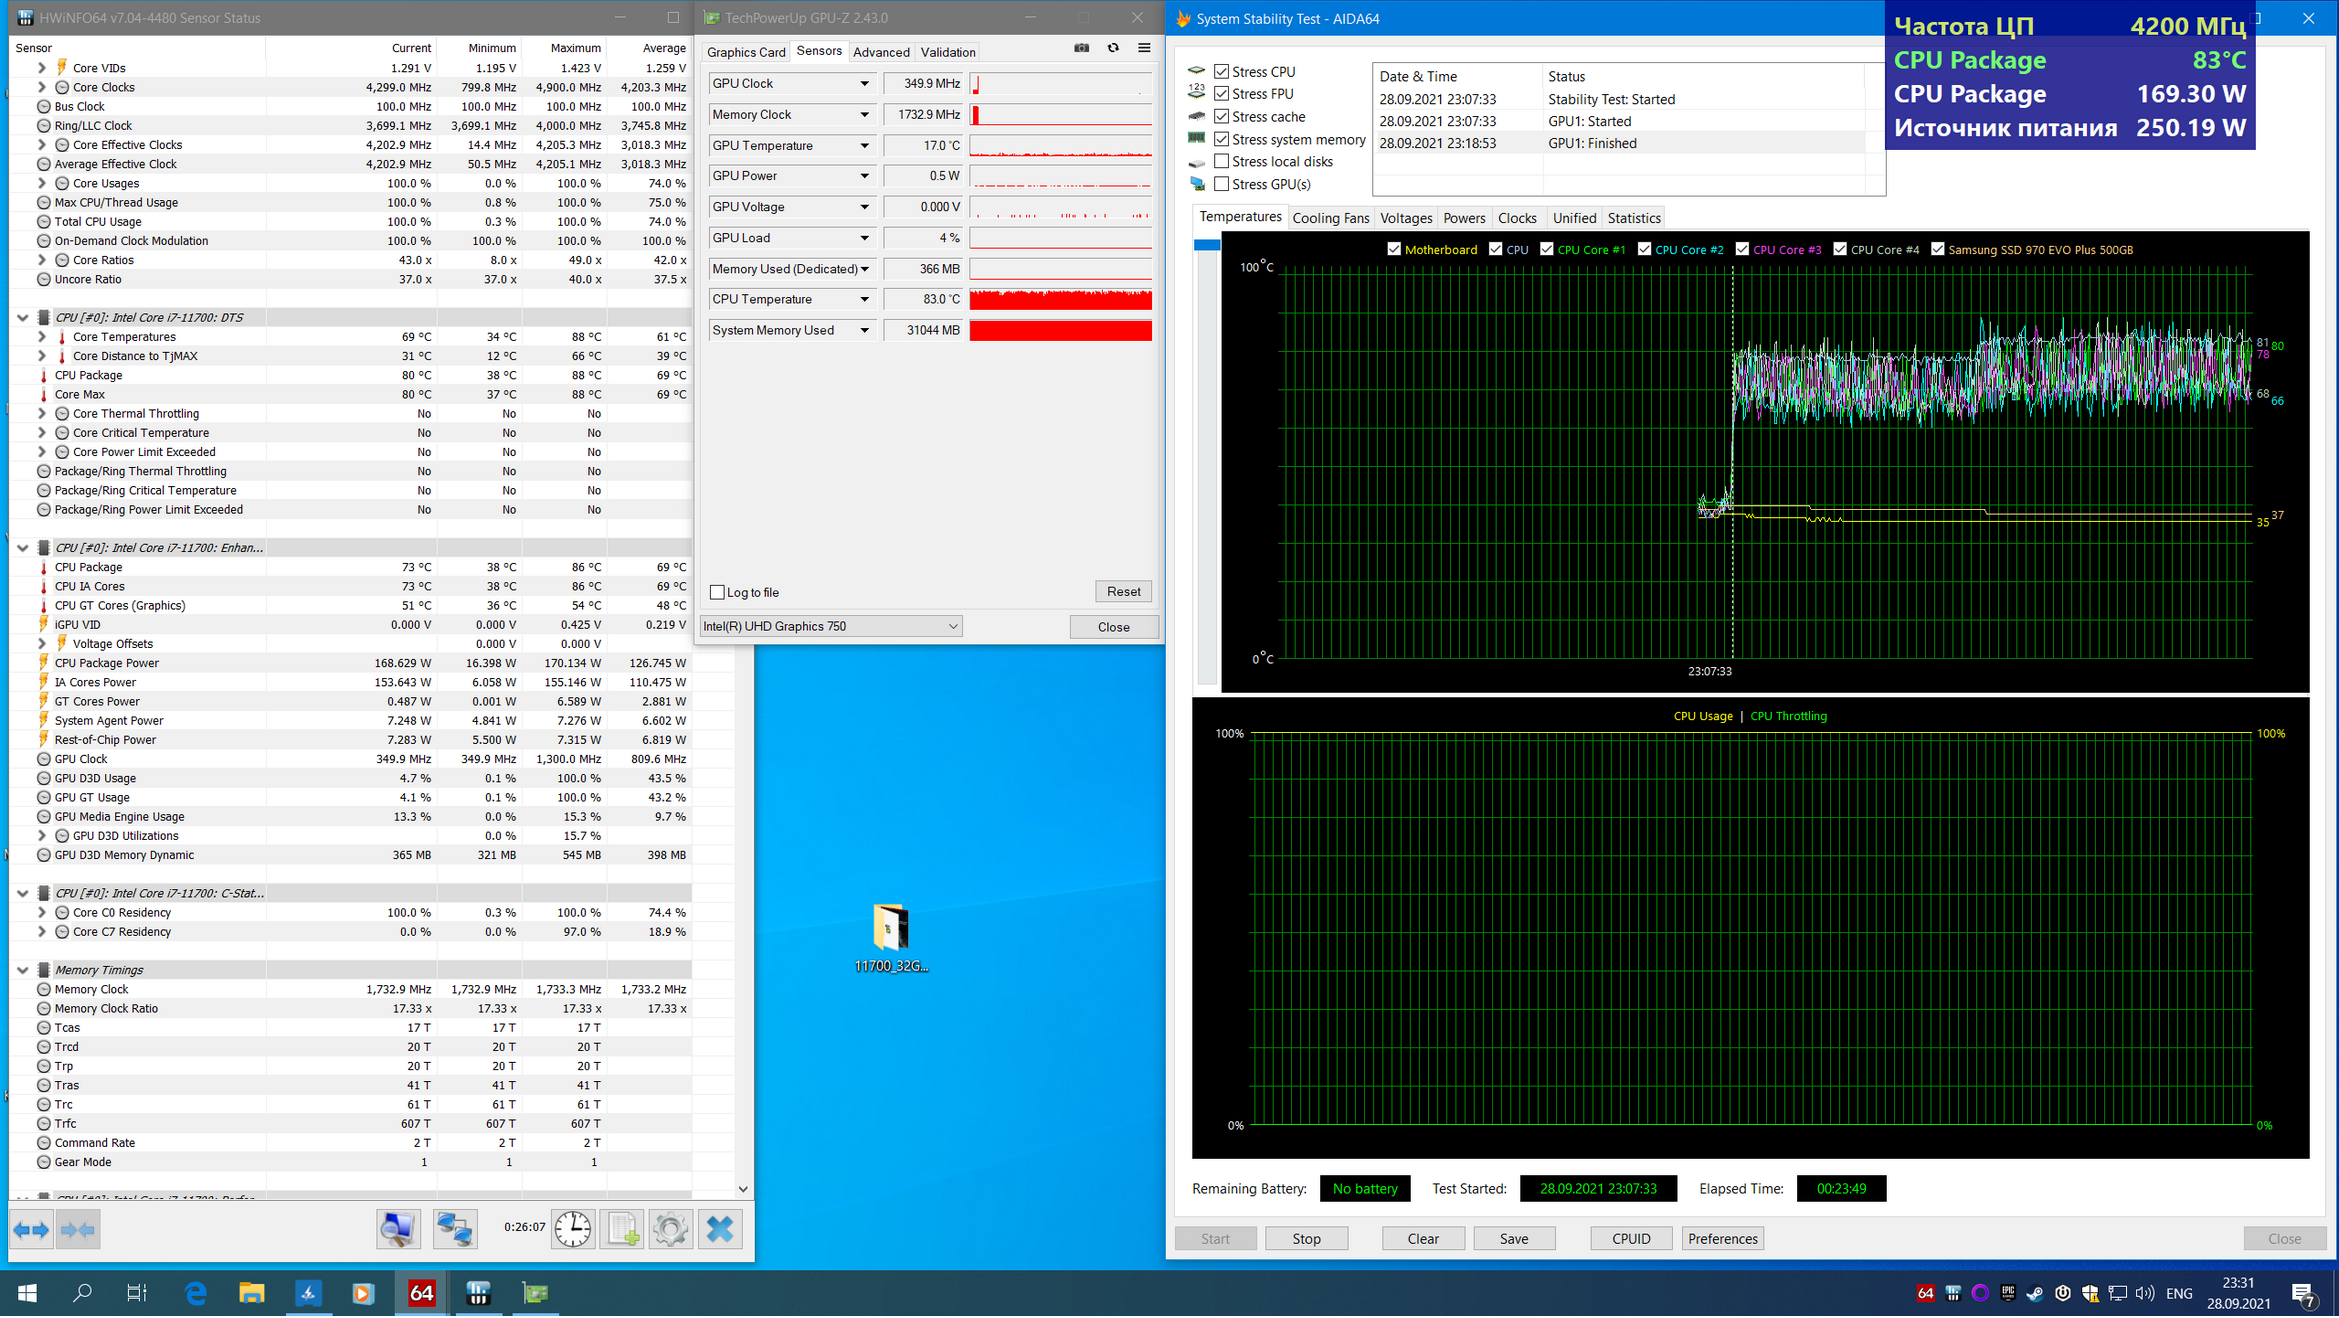Click the HWiNFO sensor list vertical scrollbar arrow
The image size is (2339, 1318).
click(743, 1189)
